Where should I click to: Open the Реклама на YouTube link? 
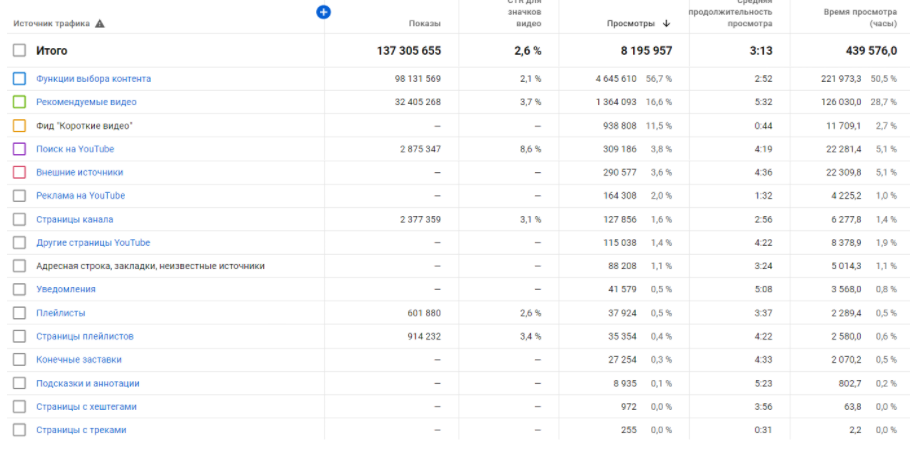coord(80,195)
